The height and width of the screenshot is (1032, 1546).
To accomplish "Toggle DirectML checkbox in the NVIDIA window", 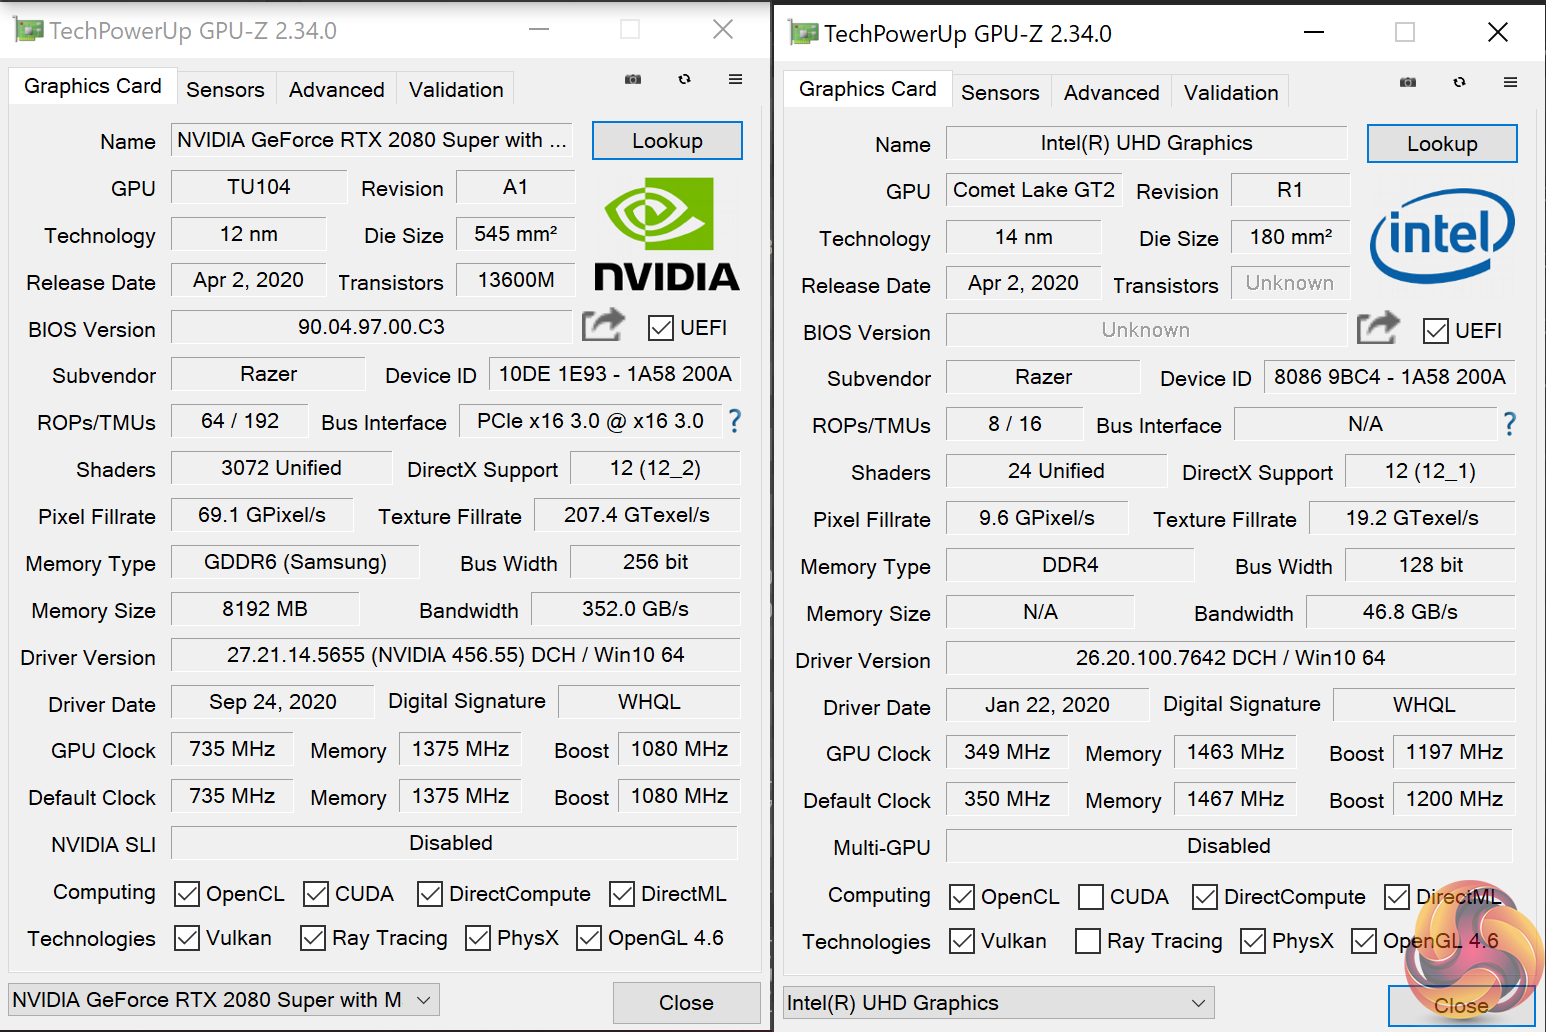I will coord(621,894).
